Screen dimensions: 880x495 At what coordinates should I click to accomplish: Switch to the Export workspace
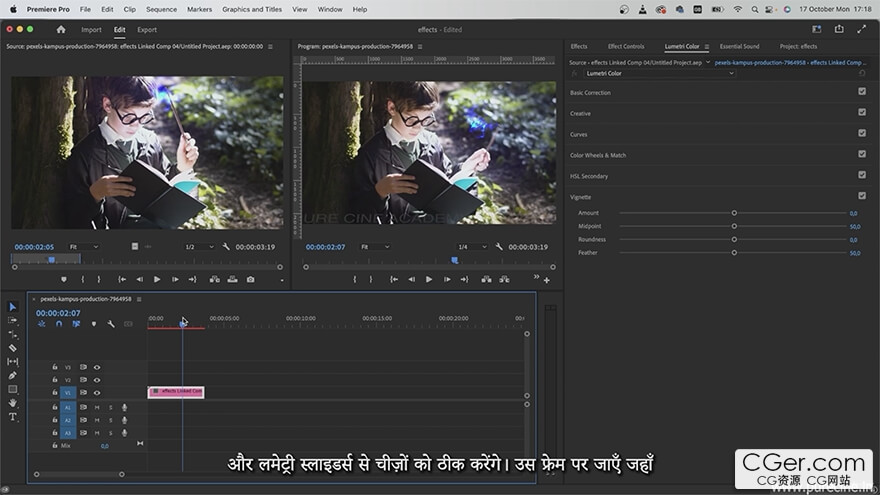(147, 30)
